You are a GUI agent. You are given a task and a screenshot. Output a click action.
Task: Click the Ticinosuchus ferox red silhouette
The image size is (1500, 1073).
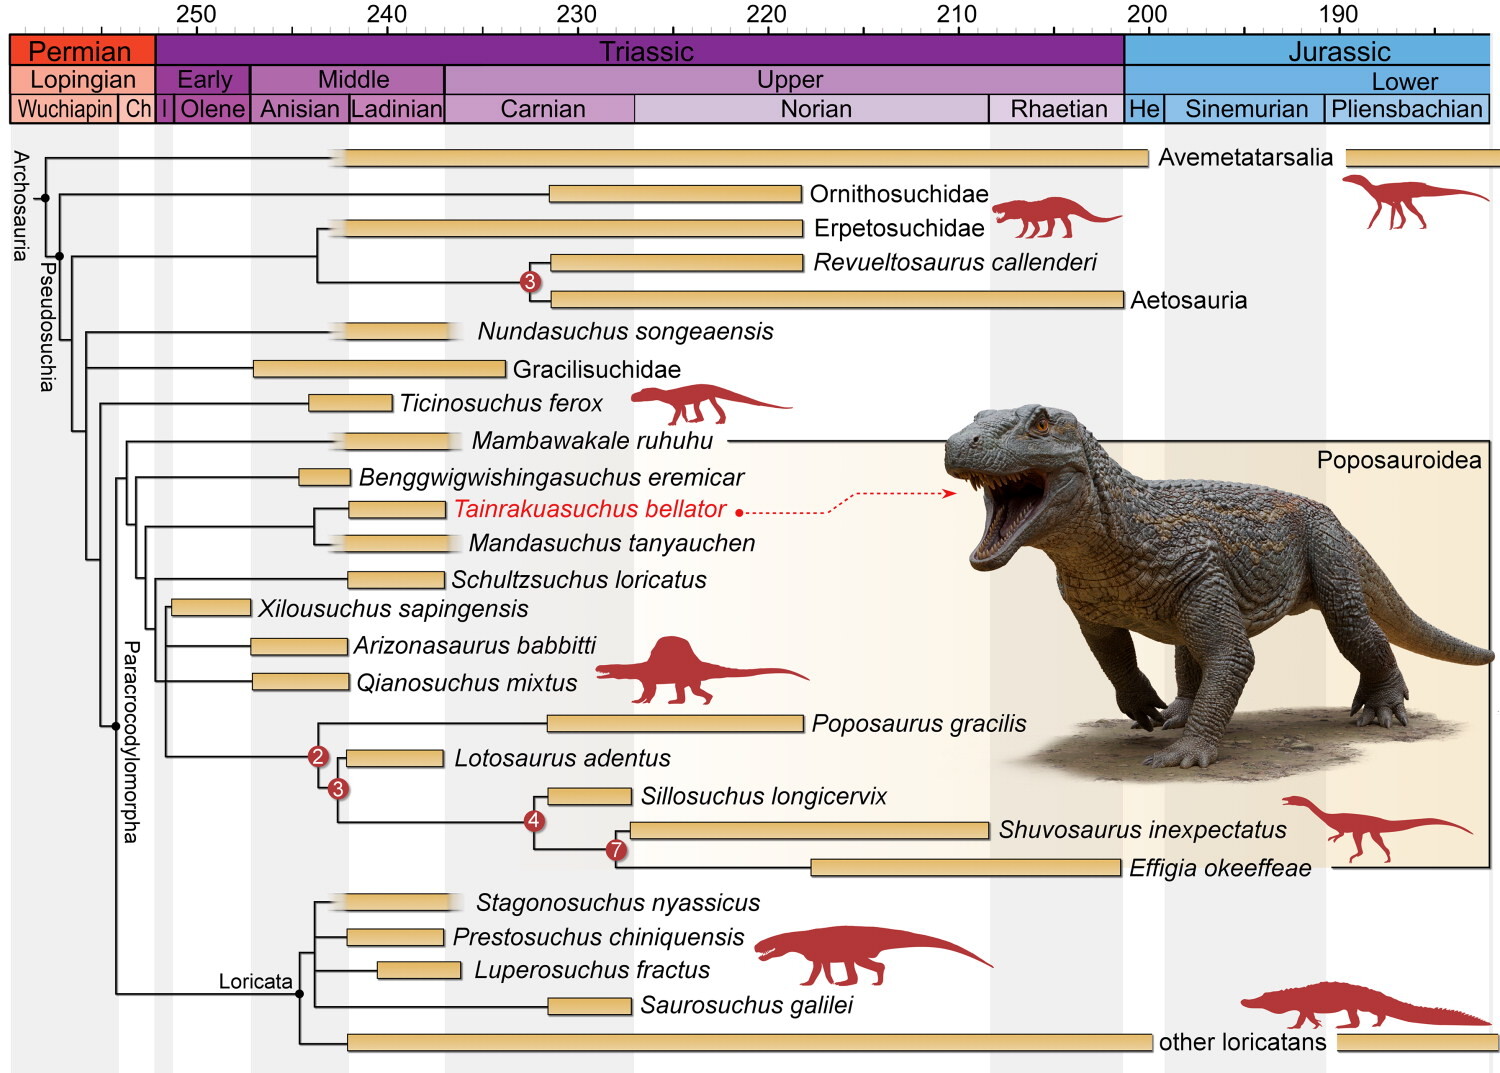[700, 403]
